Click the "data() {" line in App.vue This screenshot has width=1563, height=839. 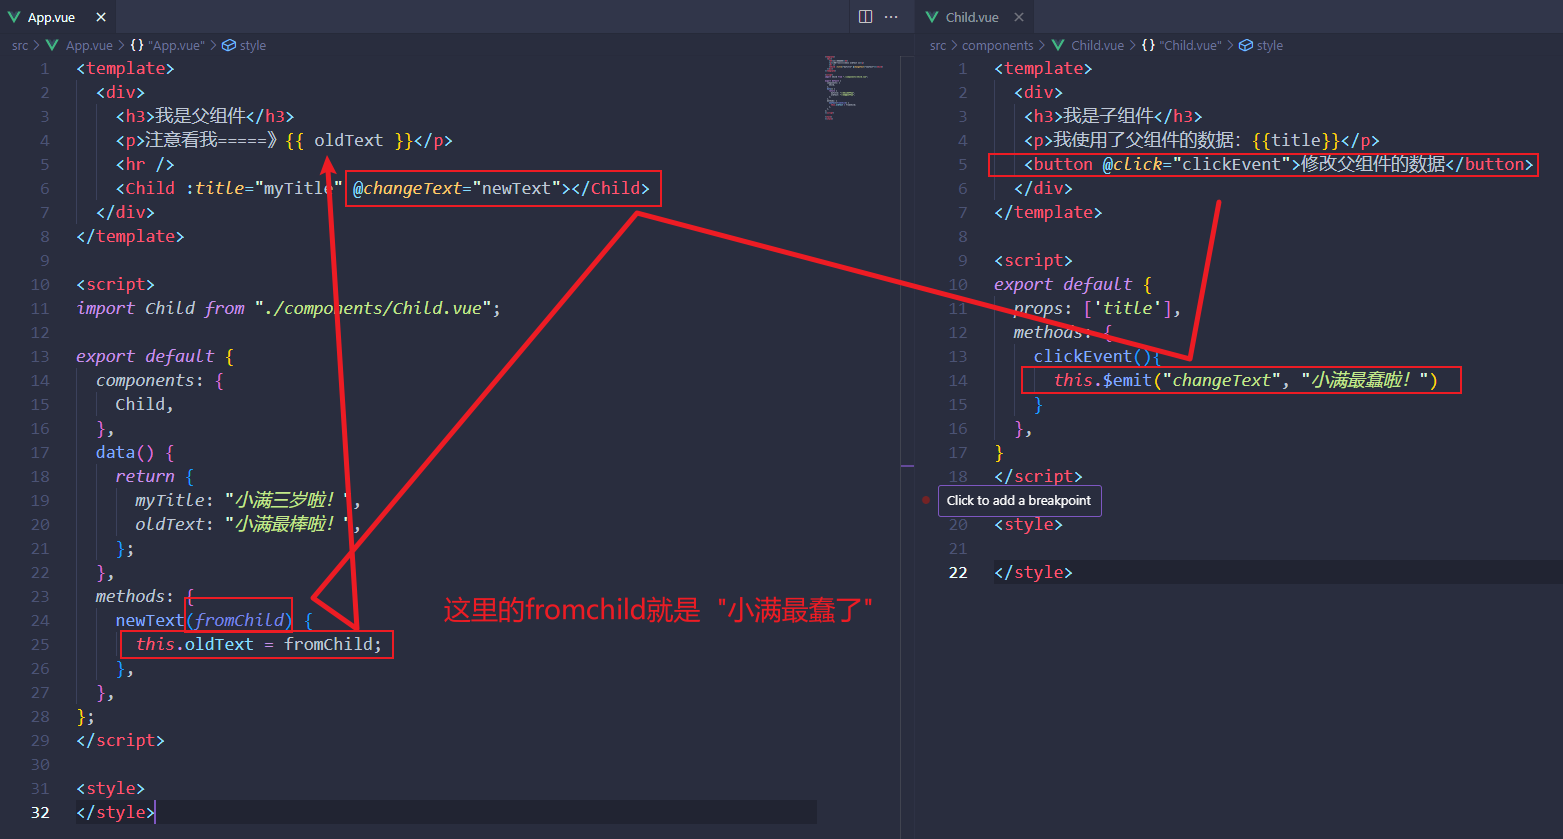pyautogui.click(x=135, y=452)
